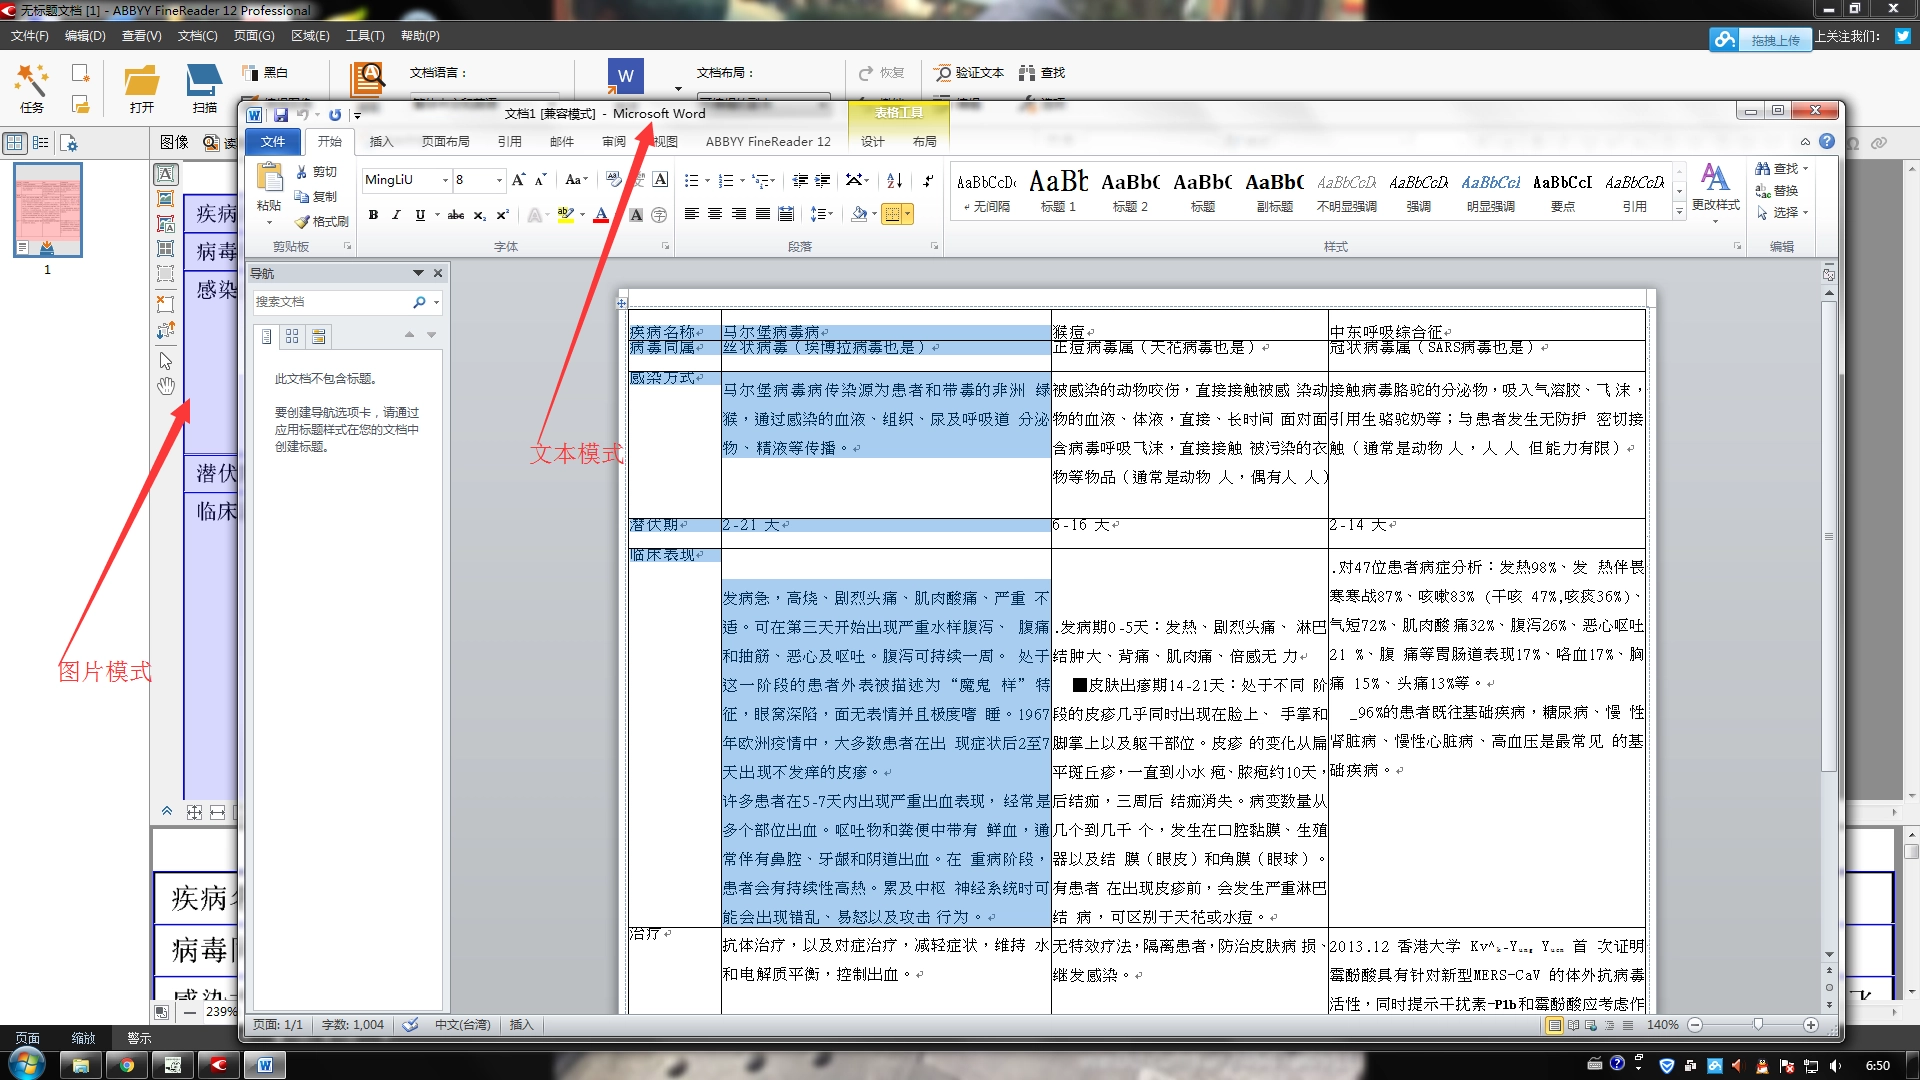This screenshot has height=1080, width=1920.
Task: Select page thumbnail 1 in FineReader pages panel
Action: pyautogui.click(x=47, y=210)
